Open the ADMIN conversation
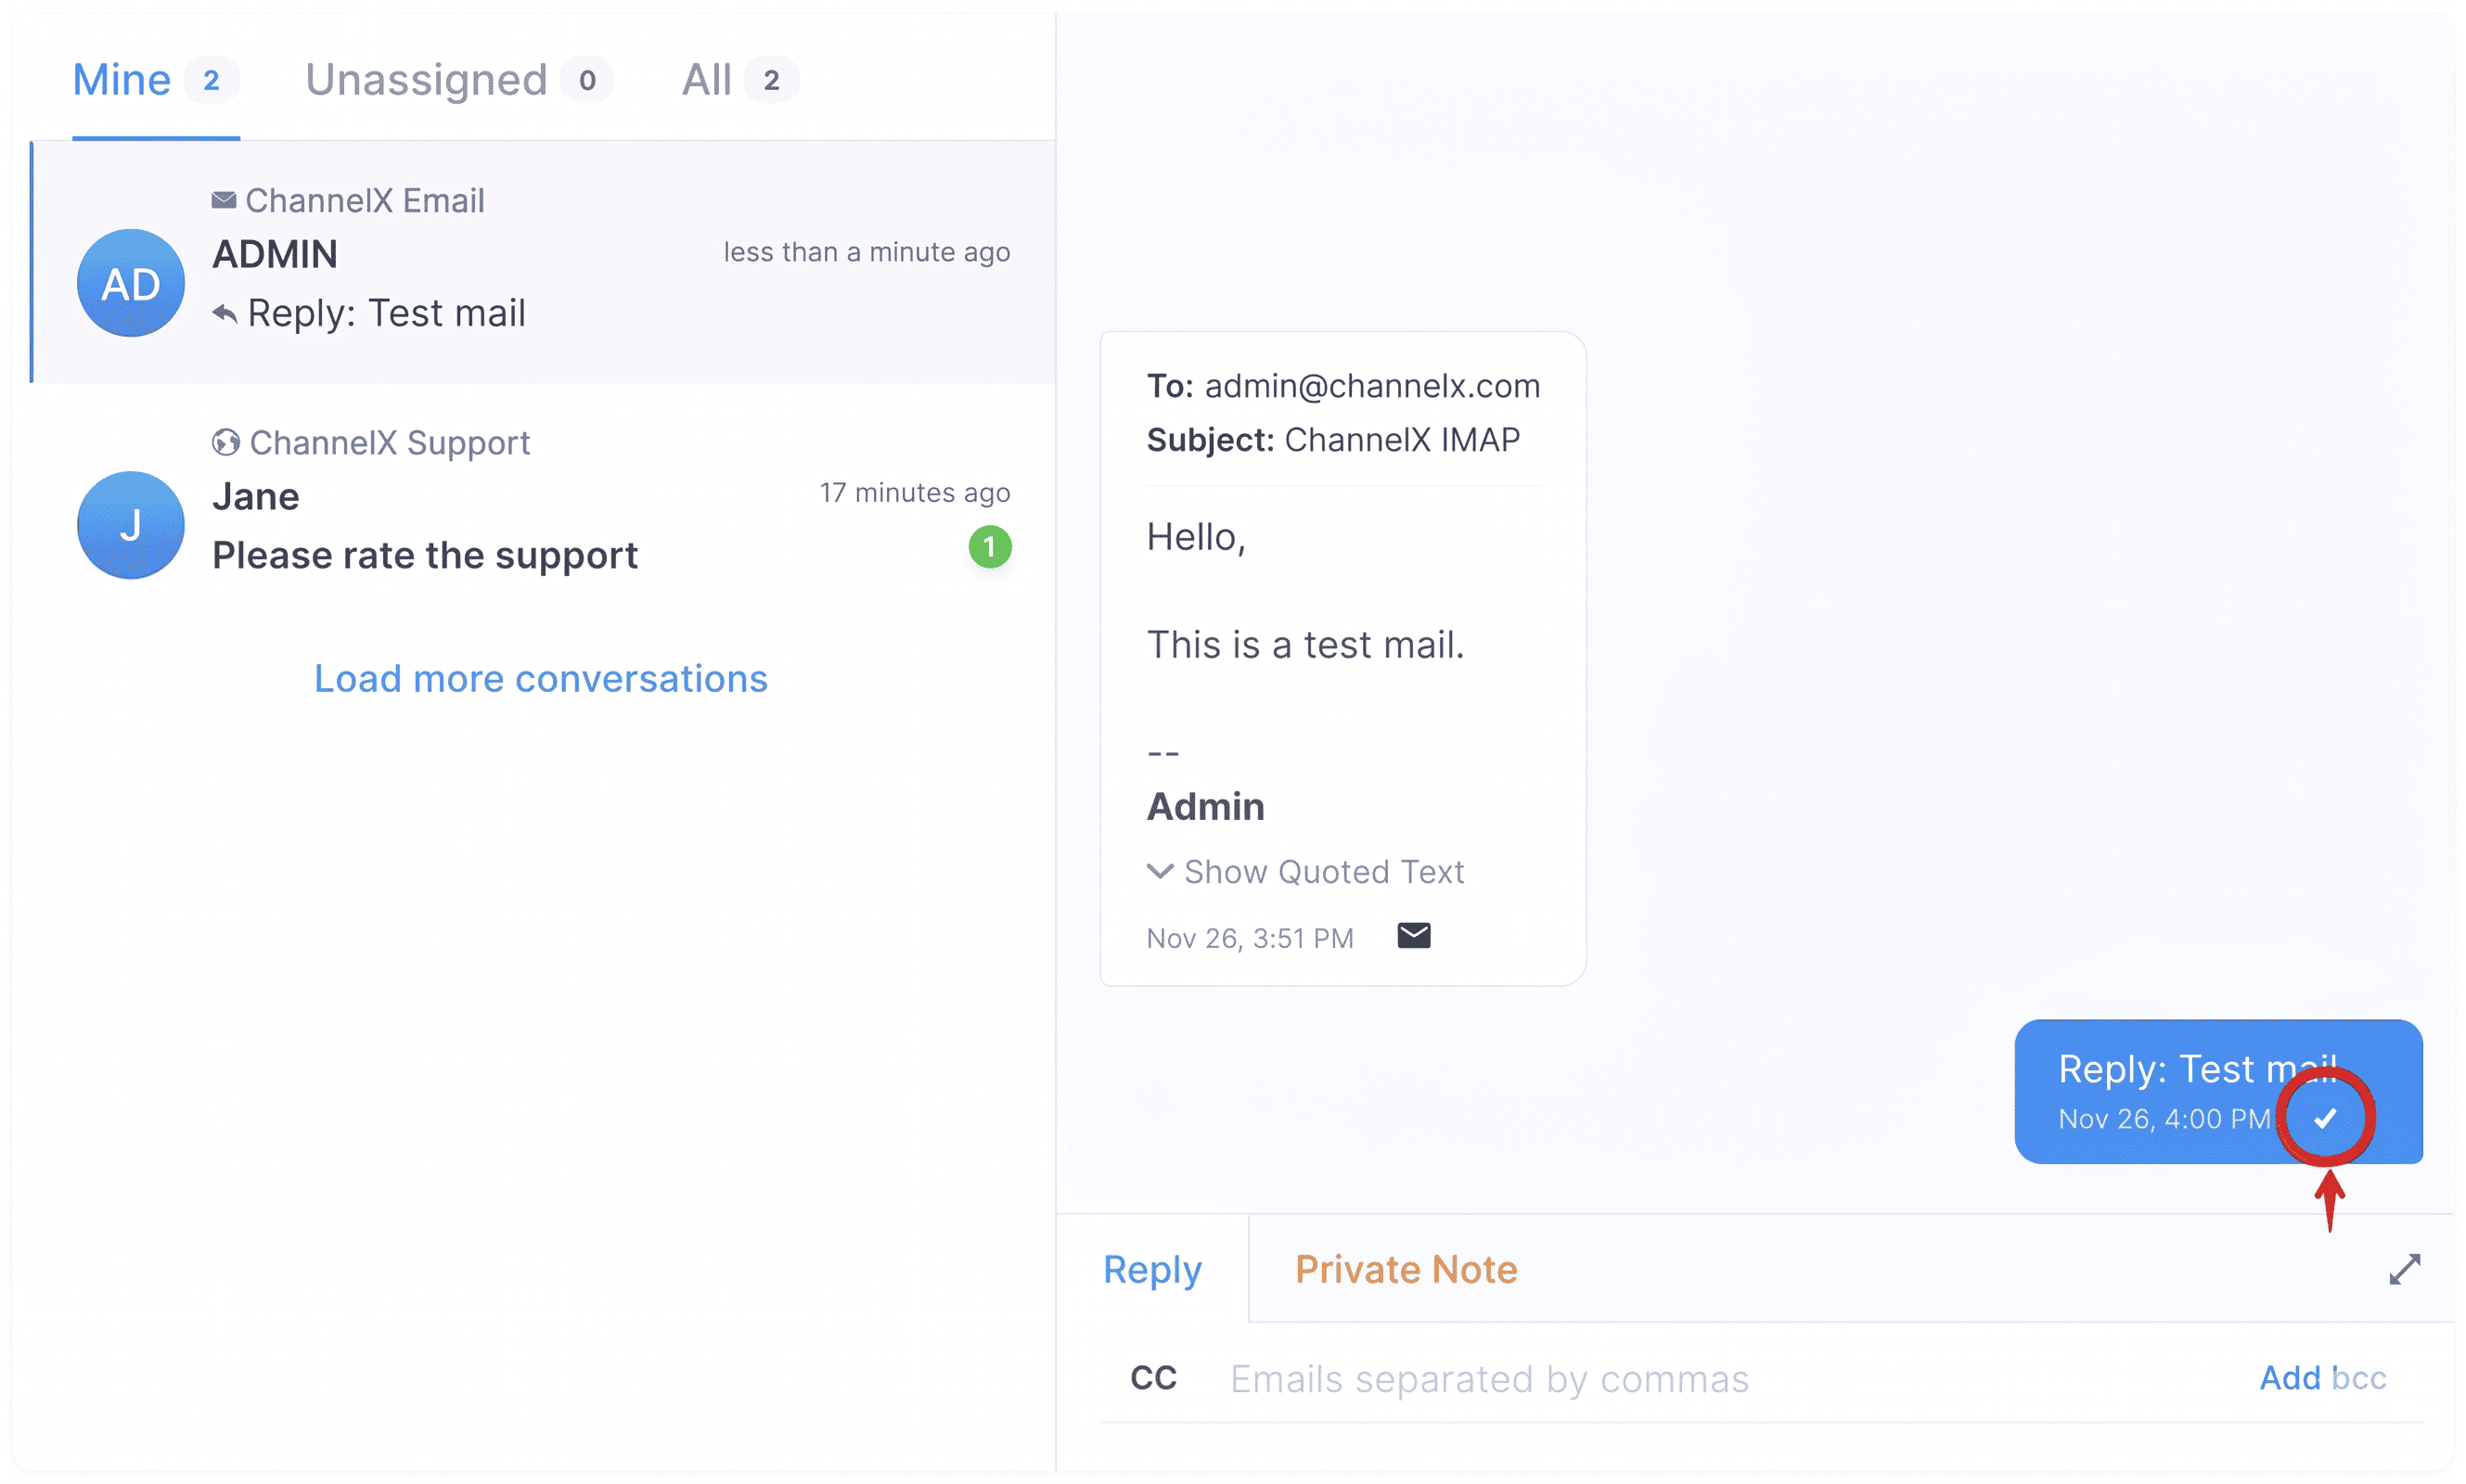Screen dimensions: 2466x1484 (x=544, y=262)
